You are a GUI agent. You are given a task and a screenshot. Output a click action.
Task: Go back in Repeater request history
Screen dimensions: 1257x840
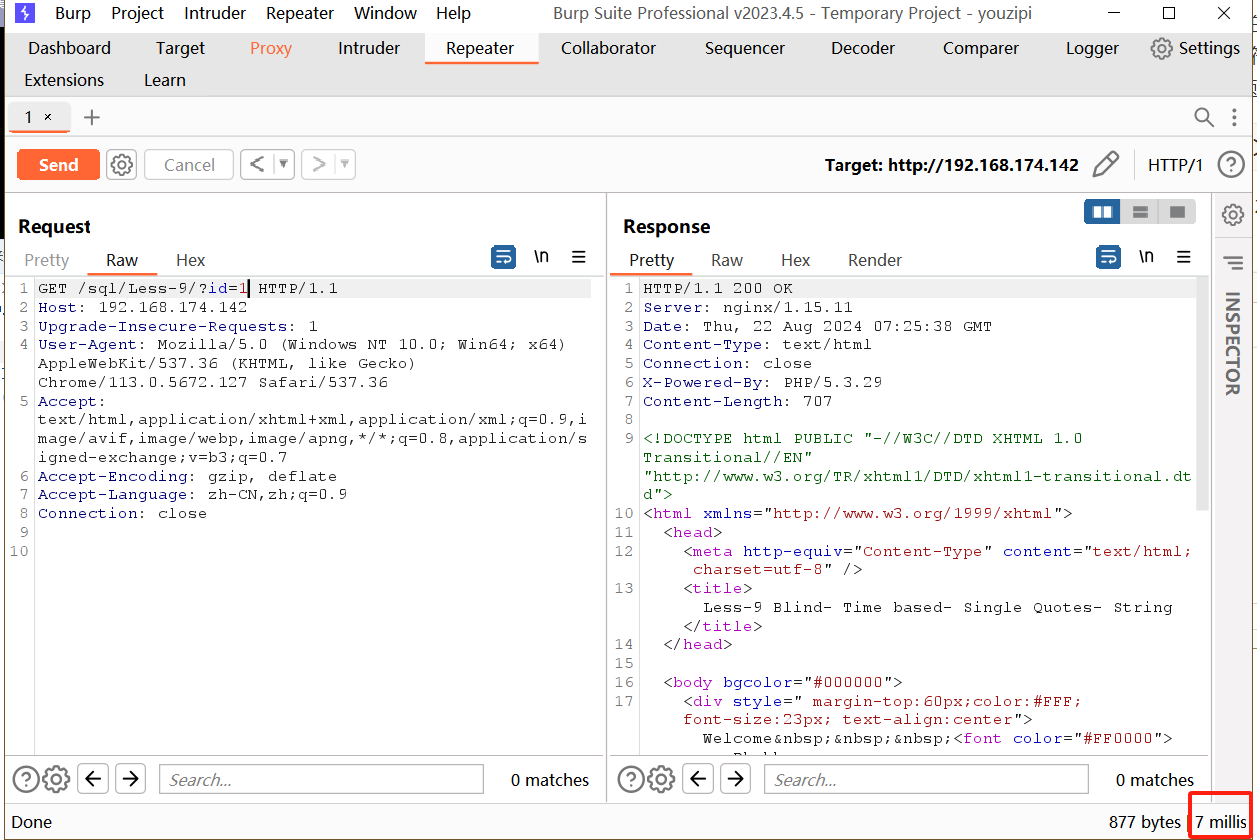[257, 165]
